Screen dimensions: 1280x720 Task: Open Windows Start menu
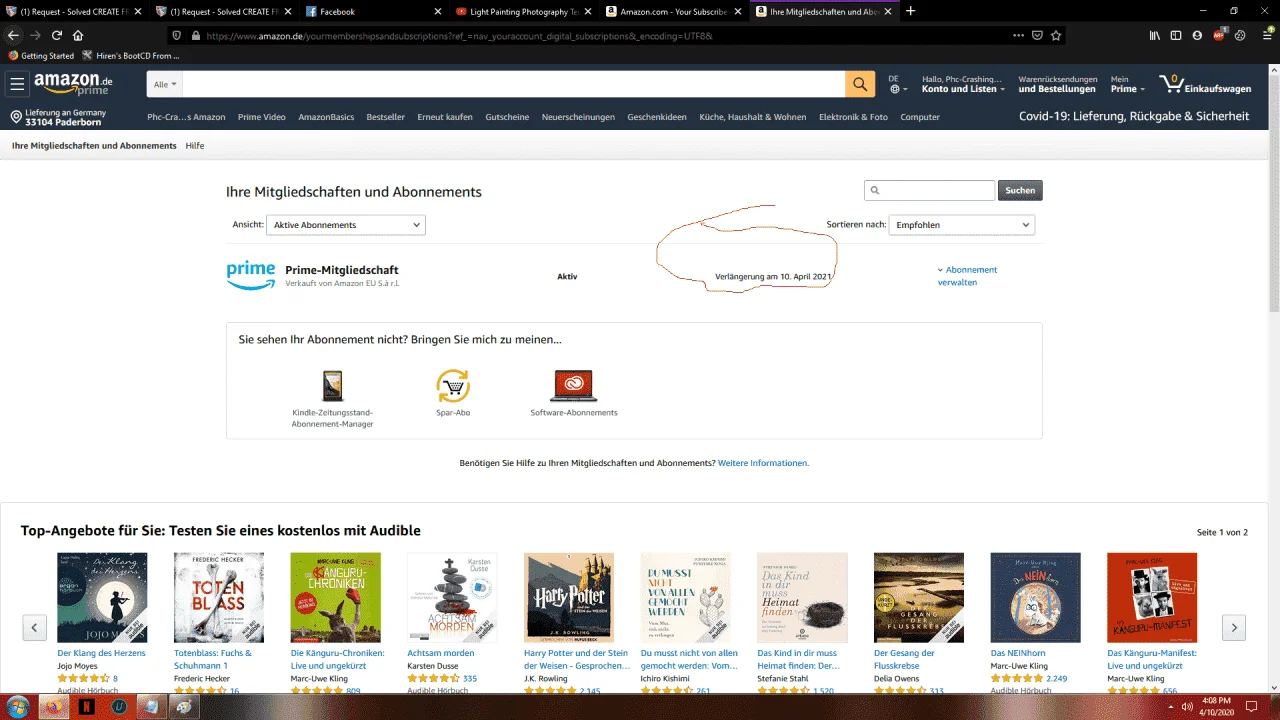(x=18, y=706)
